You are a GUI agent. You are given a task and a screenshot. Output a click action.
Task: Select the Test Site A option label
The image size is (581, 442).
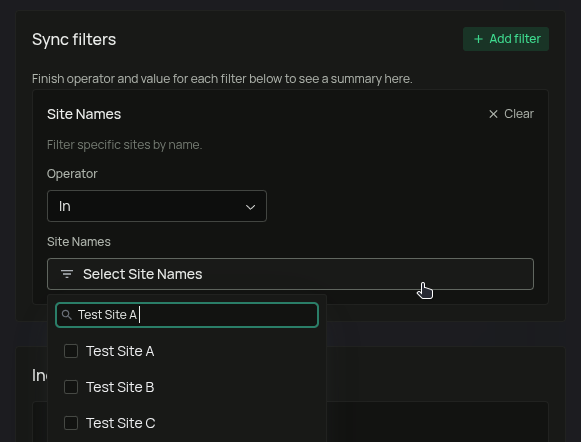point(120,351)
